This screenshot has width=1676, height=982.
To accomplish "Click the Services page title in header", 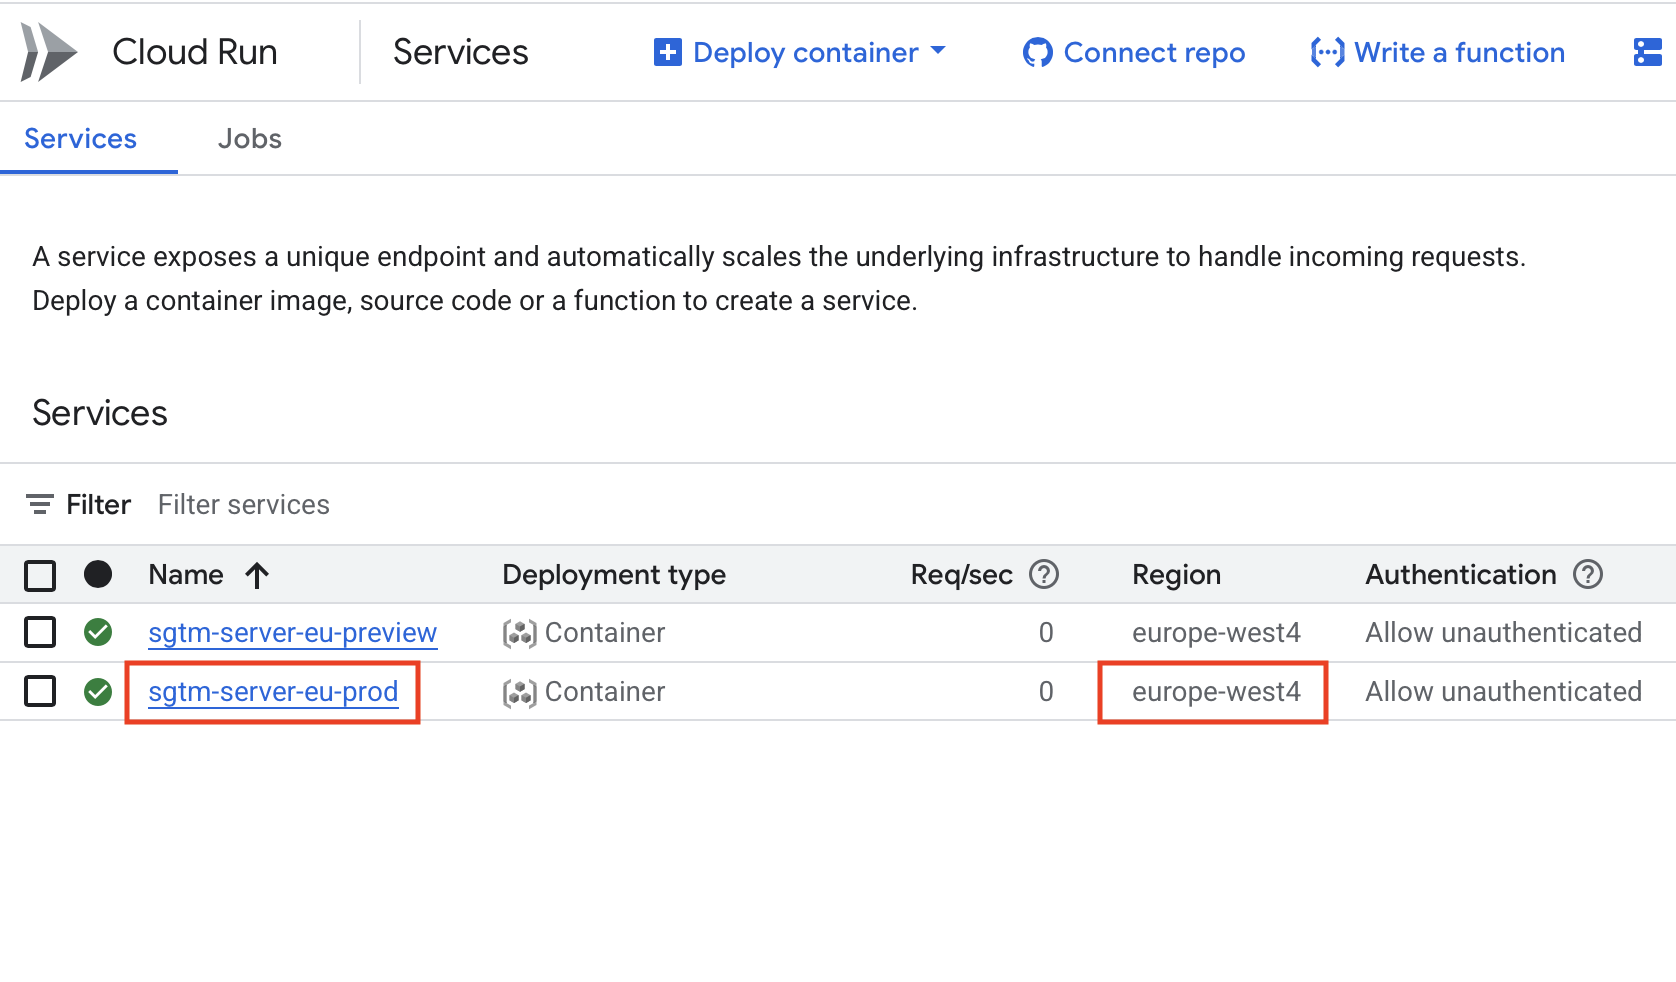I will [461, 52].
